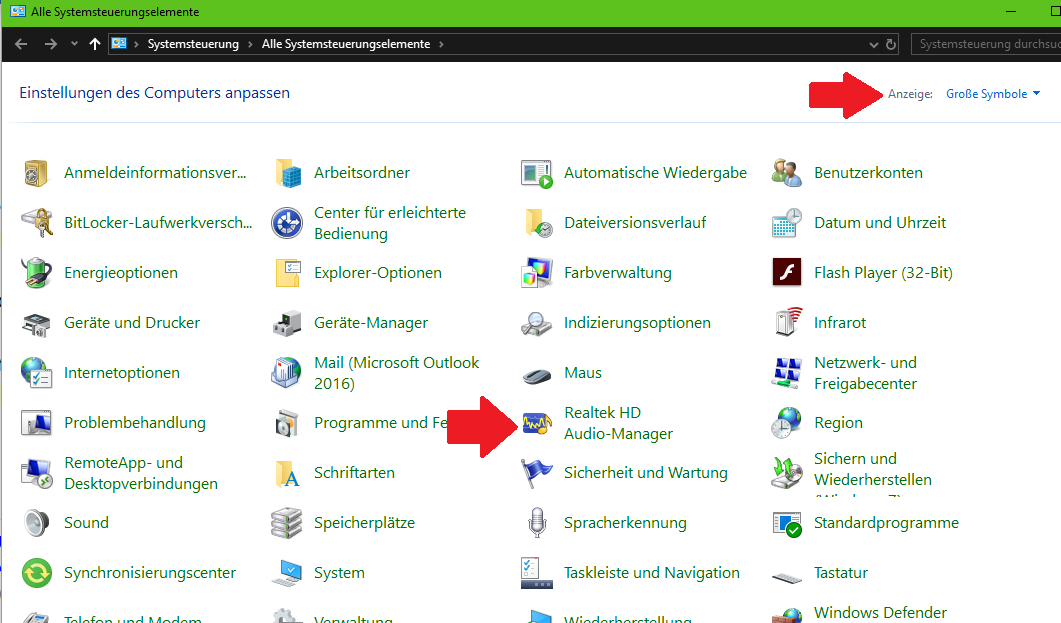The width and height of the screenshot is (1061, 623).
Task: Click the refresh button in the address bar
Action: tap(891, 44)
